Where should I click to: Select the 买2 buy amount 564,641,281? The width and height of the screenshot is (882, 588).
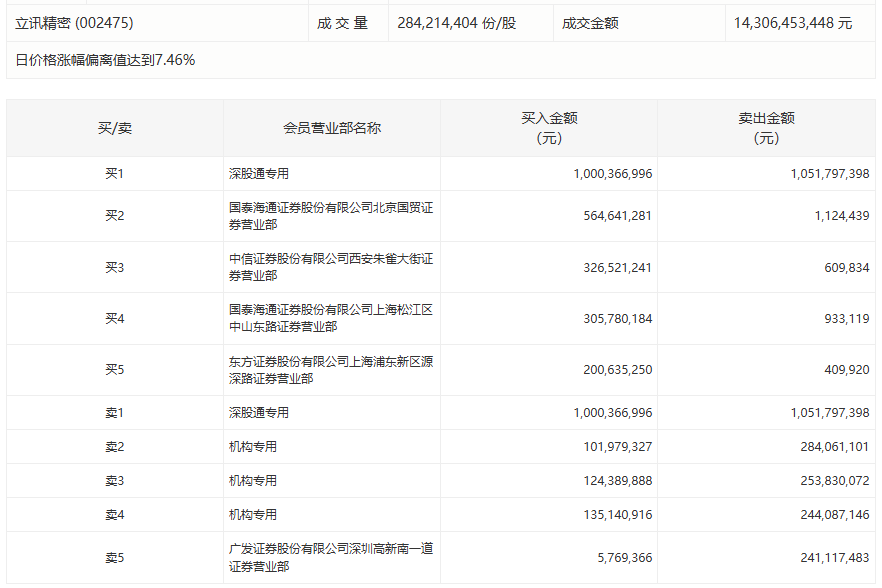point(617,216)
